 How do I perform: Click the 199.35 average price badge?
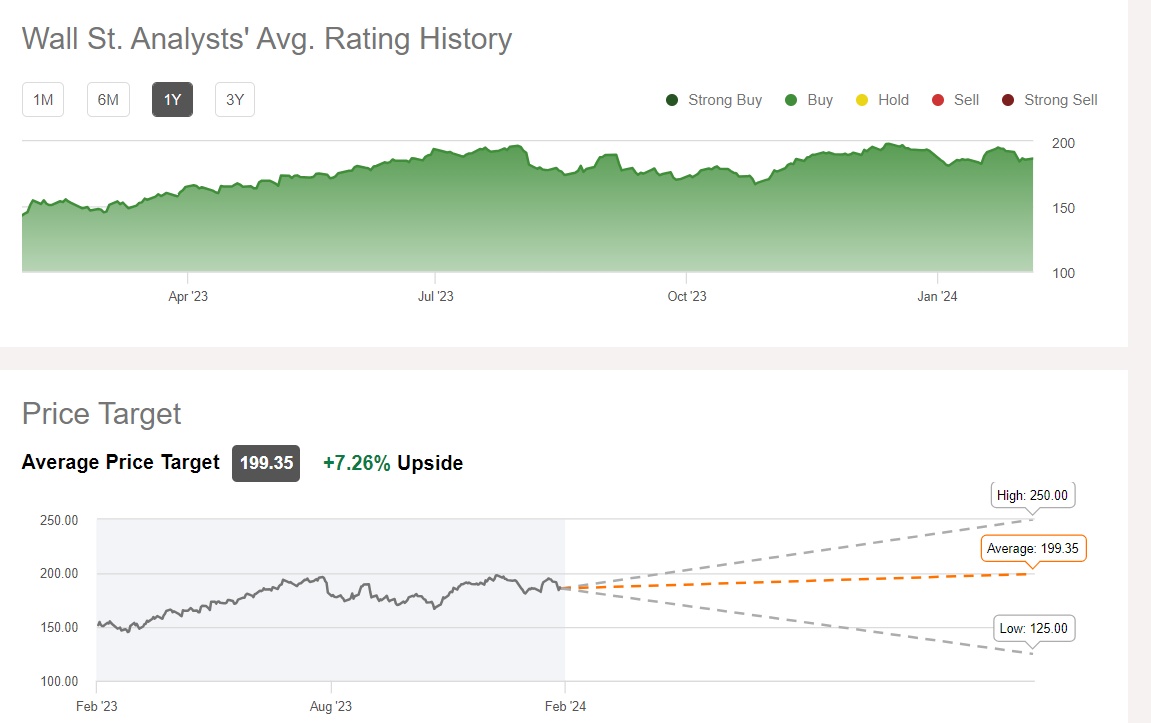[x=266, y=463]
